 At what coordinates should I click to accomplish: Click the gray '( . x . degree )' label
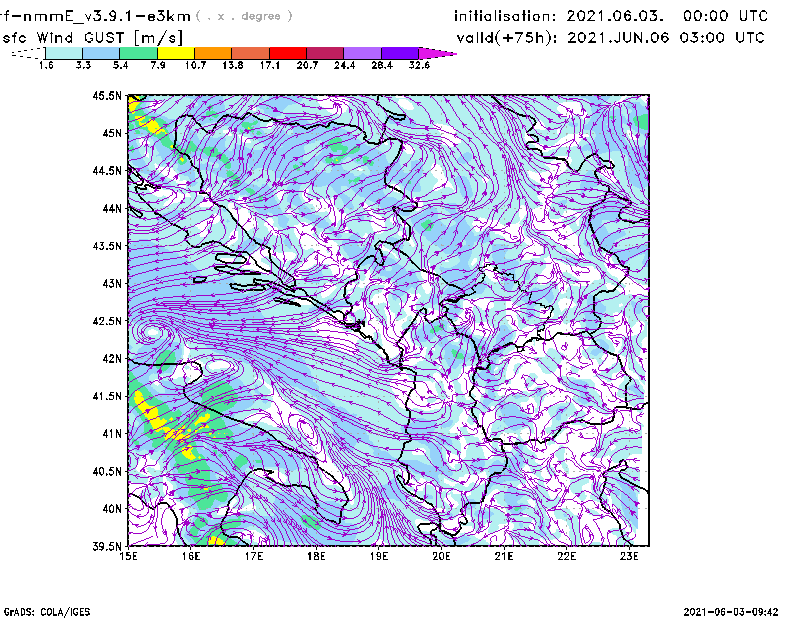[x=244, y=16]
